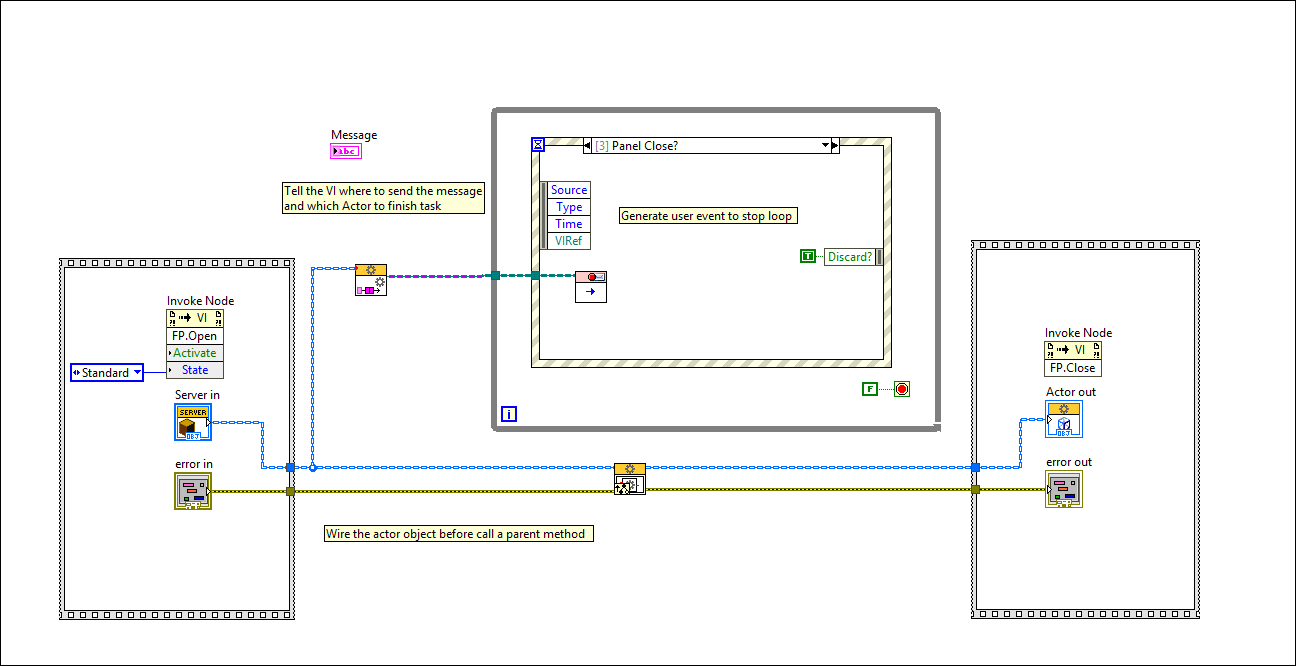The width and height of the screenshot is (1296, 666).
Task: Click the event selector left arrow
Action: tap(587, 145)
